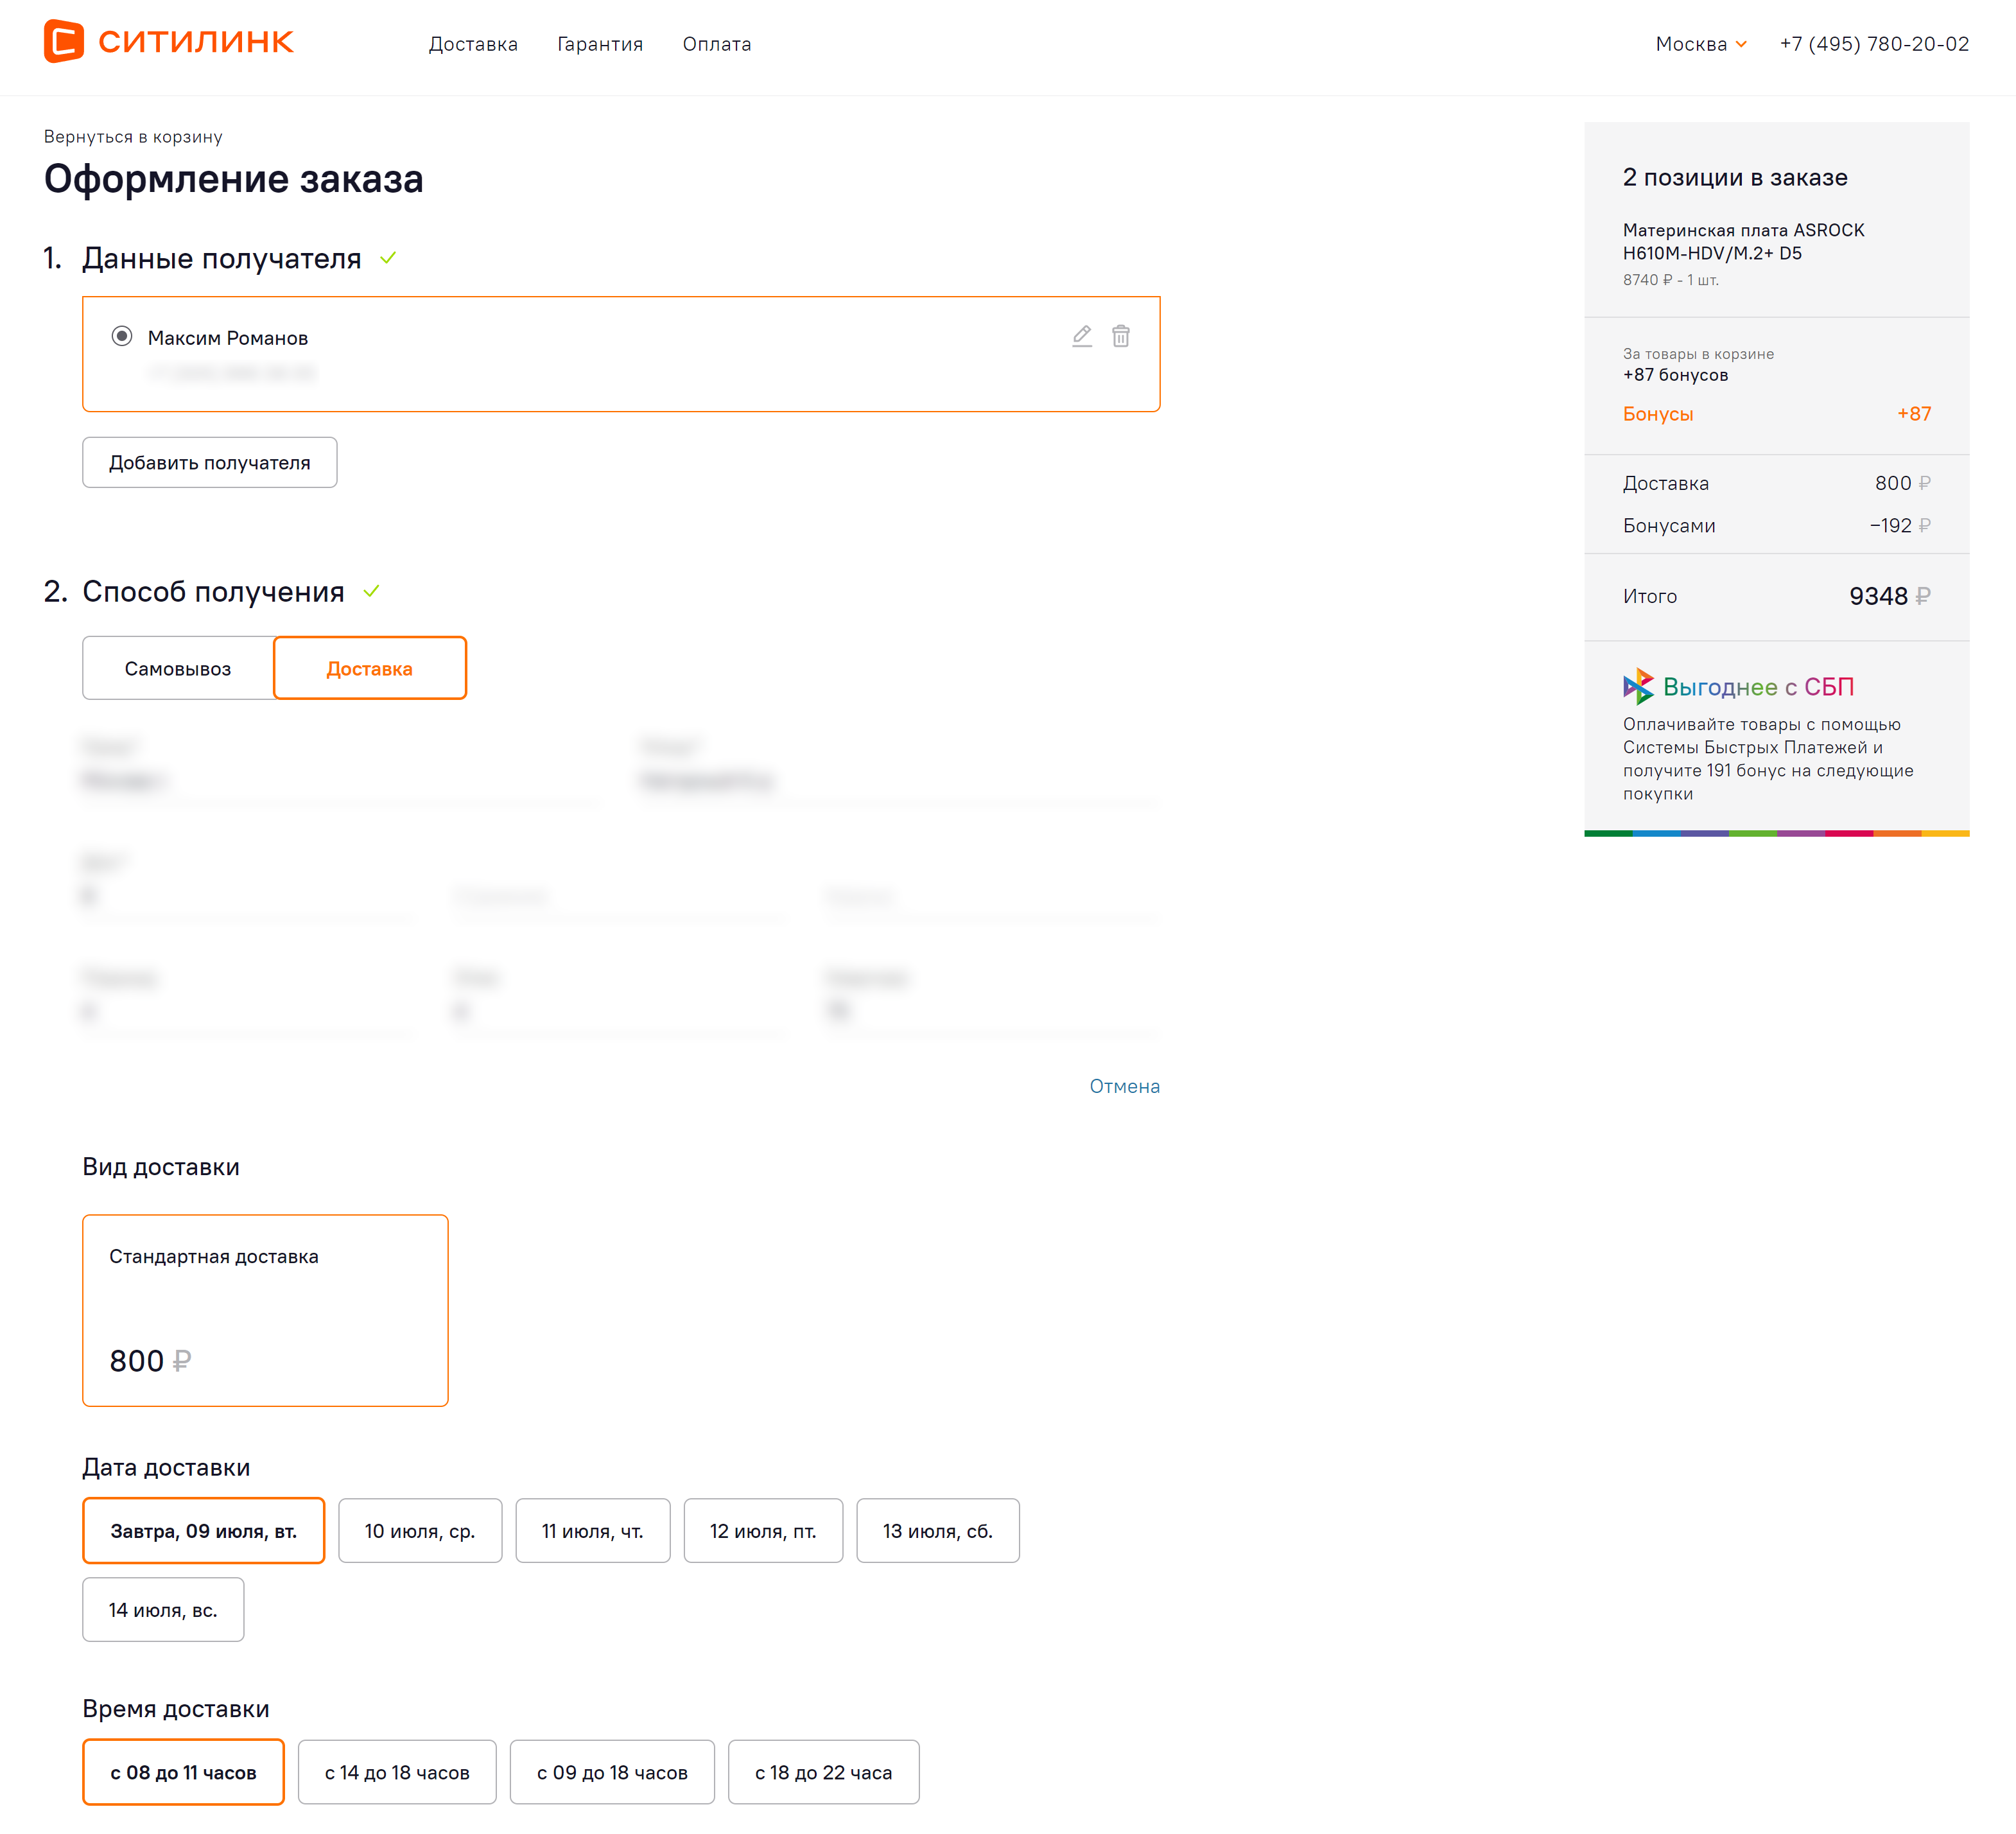Viewport: 2016px width, 1834px height.
Task: Pick delivery date 10 июля, ср.
Action: point(420,1530)
